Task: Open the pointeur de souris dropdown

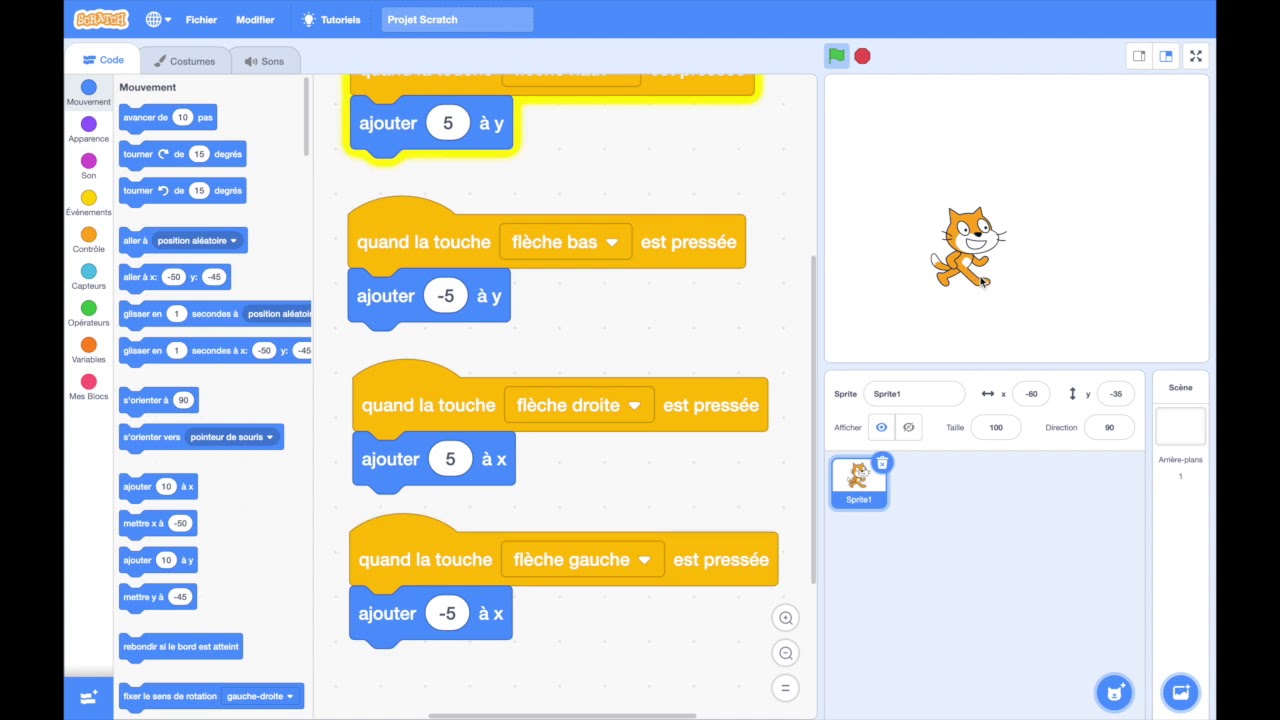Action: click(232, 437)
